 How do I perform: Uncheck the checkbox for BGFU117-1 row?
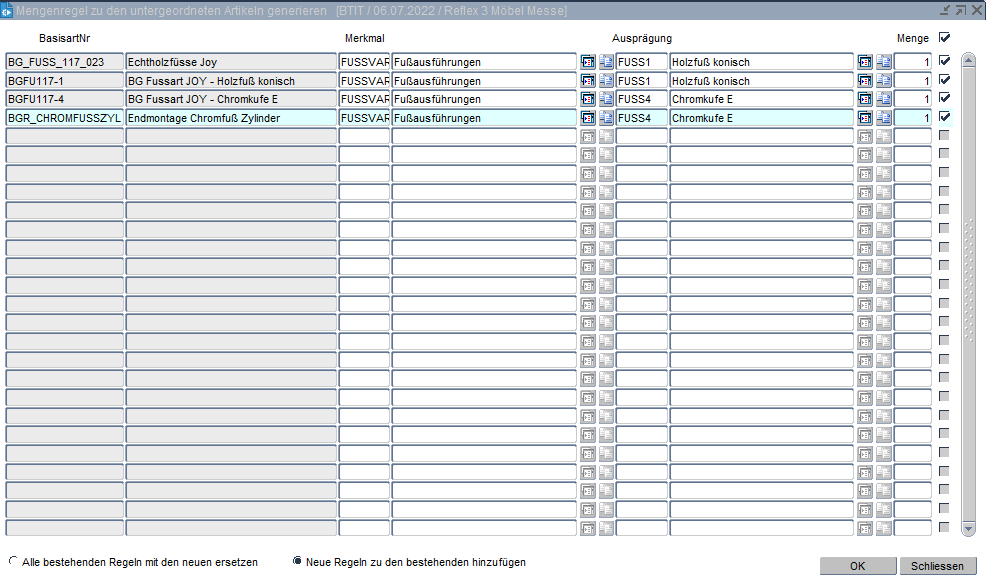pyautogui.click(x=944, y=80)
